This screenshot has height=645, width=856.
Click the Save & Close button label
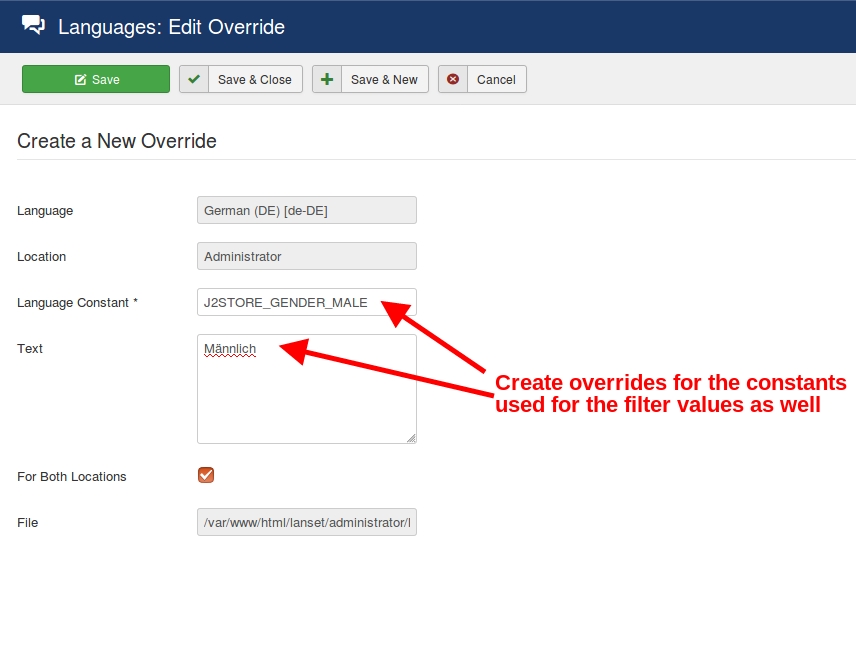[x=254, y=80]
